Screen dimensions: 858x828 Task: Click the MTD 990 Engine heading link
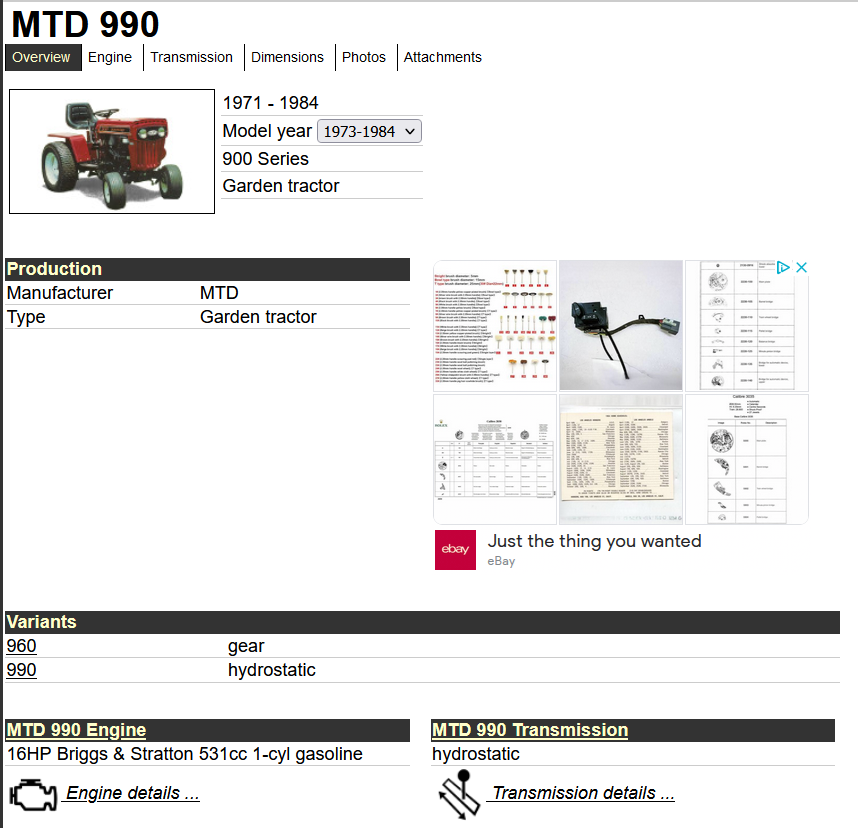77,730
